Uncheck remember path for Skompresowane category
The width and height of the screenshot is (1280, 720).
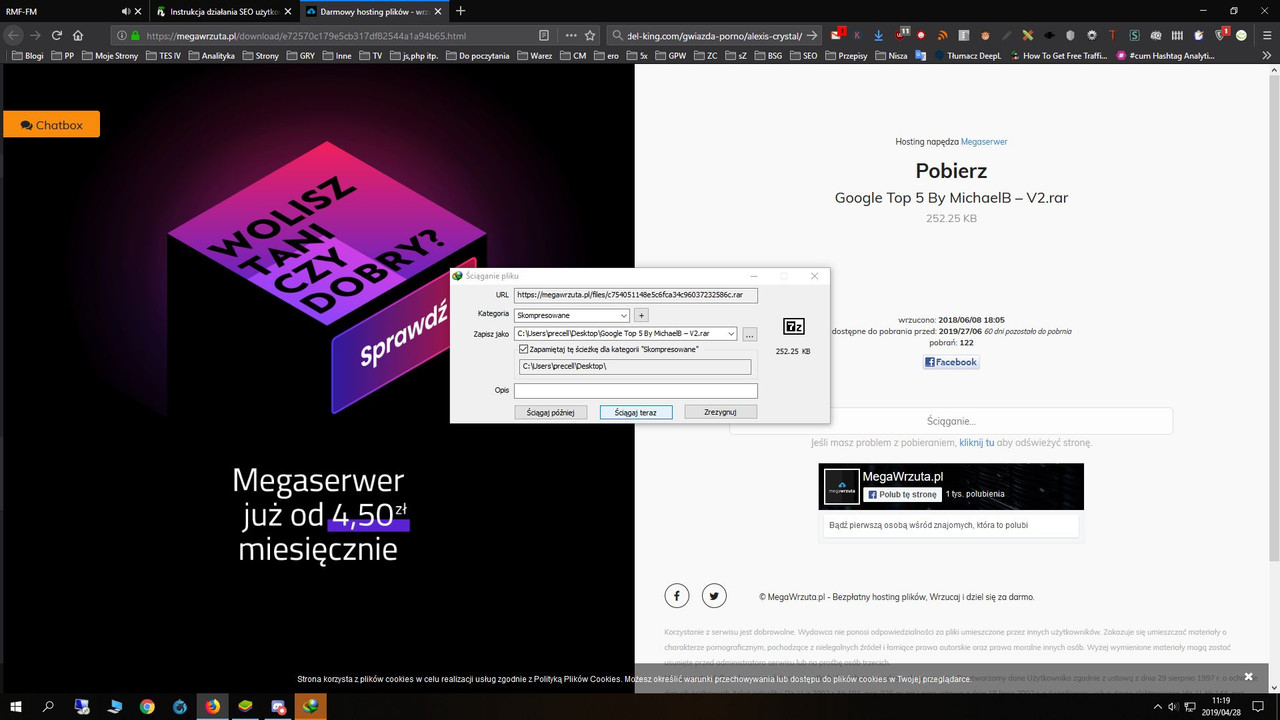pos(524,349)
